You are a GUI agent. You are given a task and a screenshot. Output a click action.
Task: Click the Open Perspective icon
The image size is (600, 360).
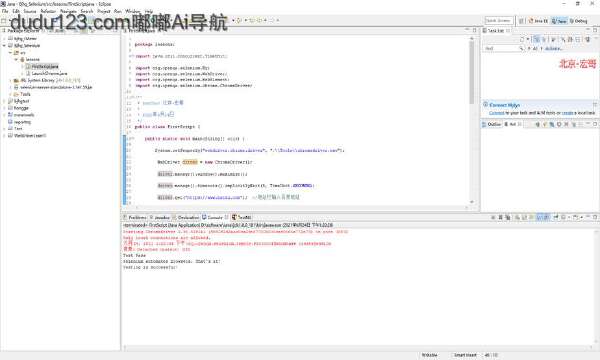coord(521,21)
